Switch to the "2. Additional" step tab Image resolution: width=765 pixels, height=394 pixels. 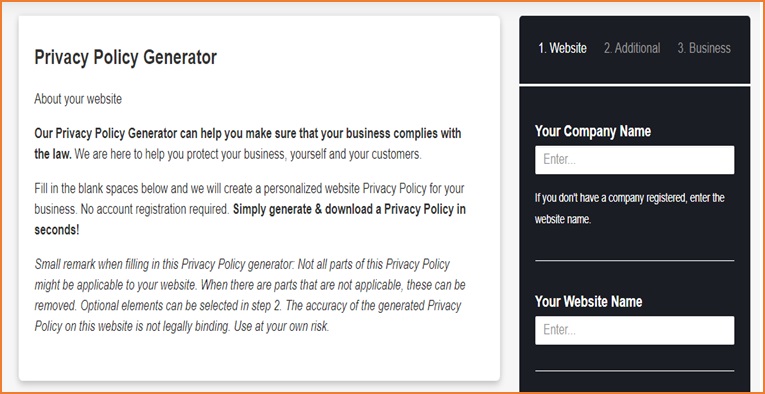tap(632, 48)
